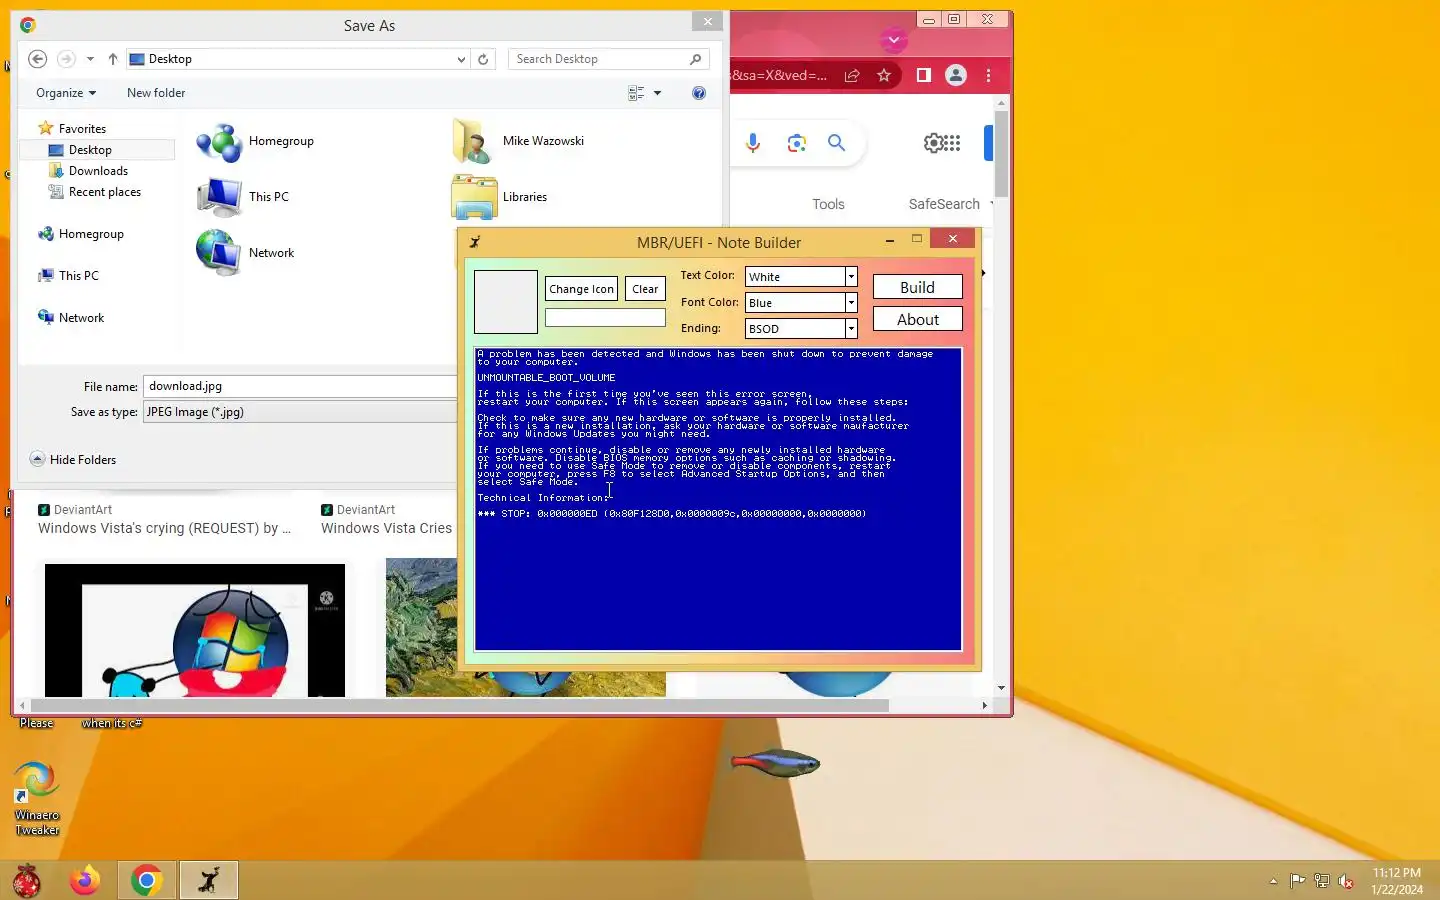1440x900 pixels.
Task: Click the Search Desktop field
Action: pos(607,59)
